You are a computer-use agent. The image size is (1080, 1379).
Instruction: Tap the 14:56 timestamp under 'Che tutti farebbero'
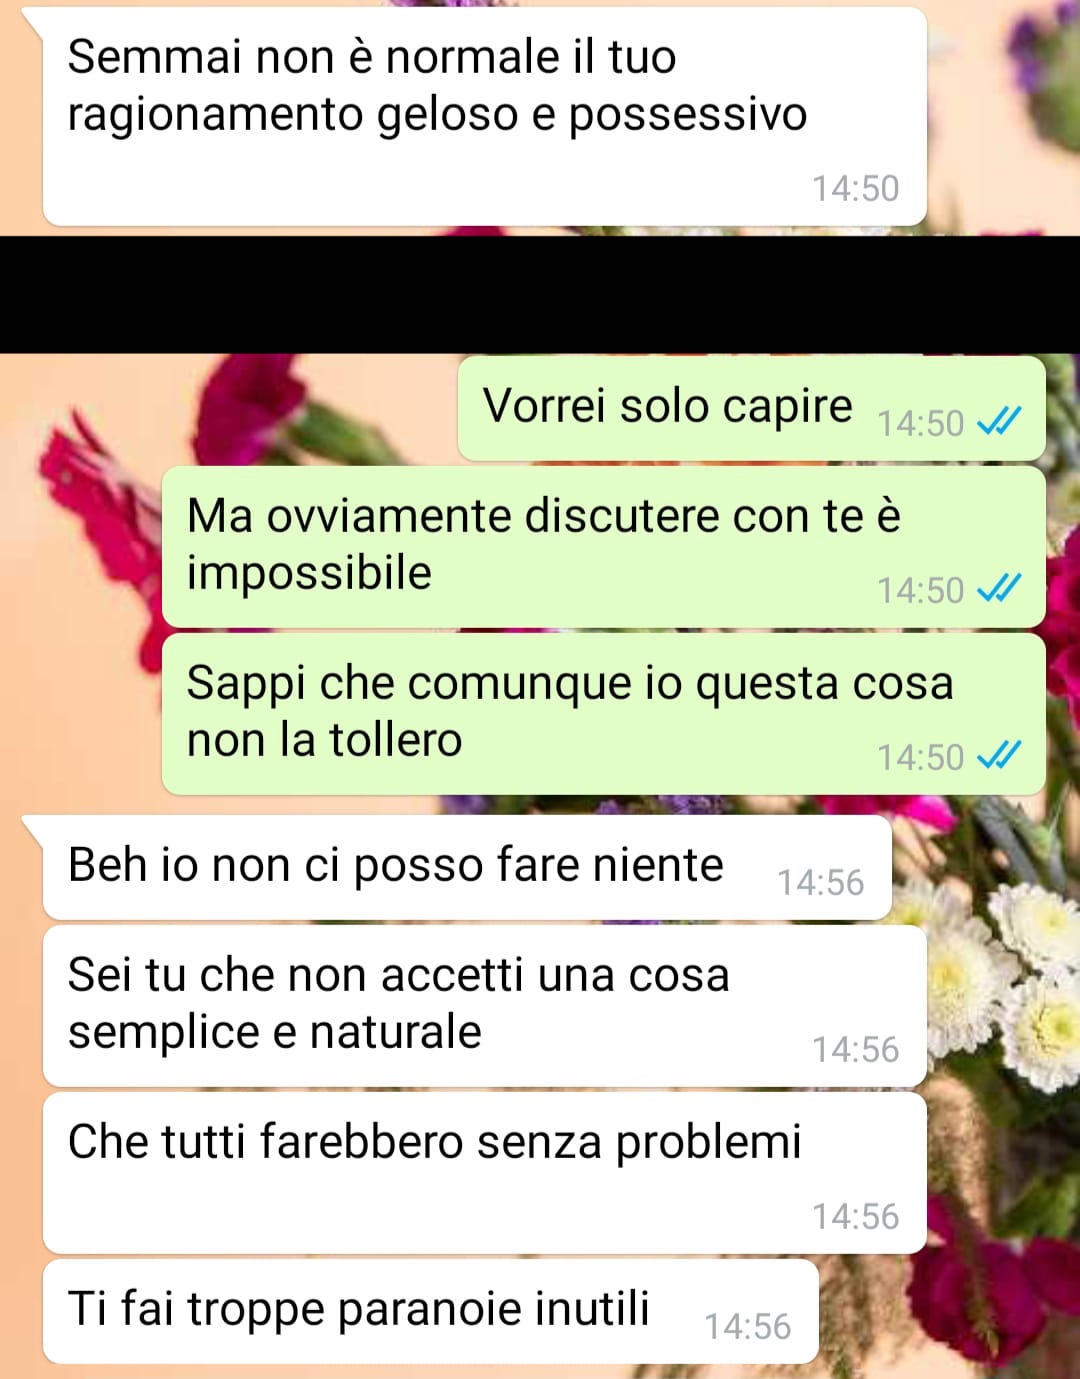click(x=856, y=1216)
